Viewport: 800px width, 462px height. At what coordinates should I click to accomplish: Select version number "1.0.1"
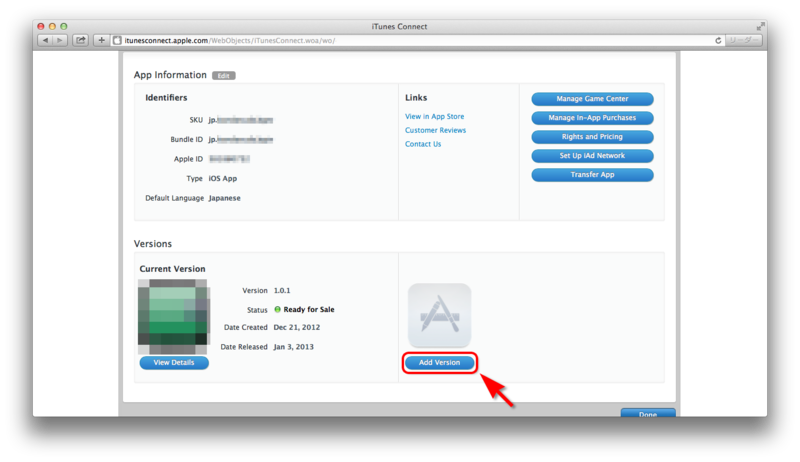pos(282,290)
